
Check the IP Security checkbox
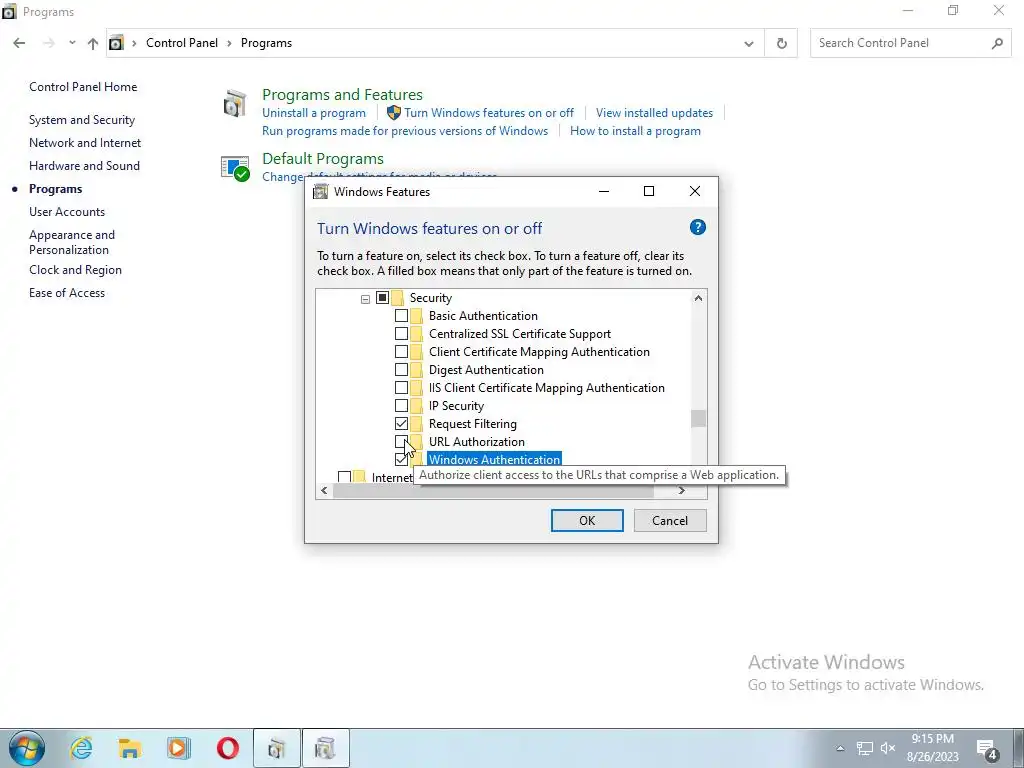tap(402, 406)
